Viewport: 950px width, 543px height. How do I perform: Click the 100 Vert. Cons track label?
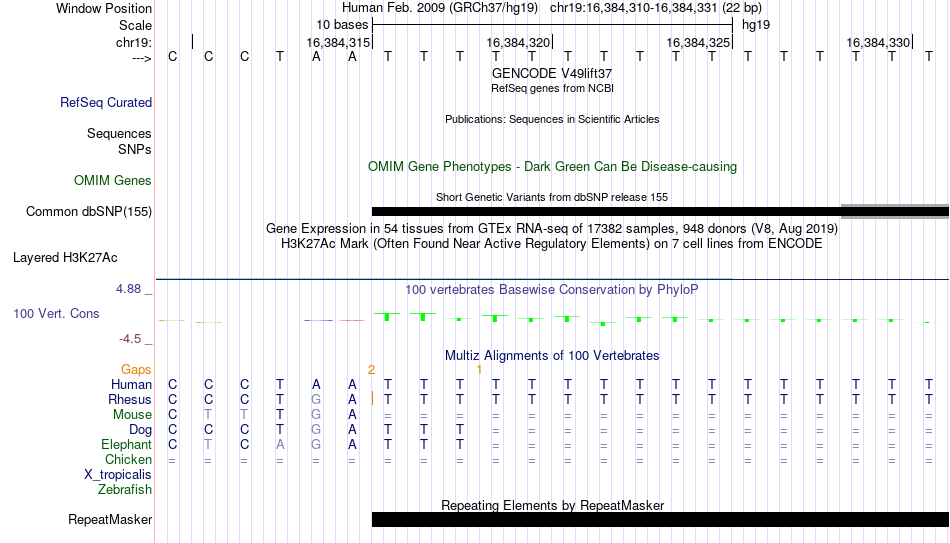point(56,313)
